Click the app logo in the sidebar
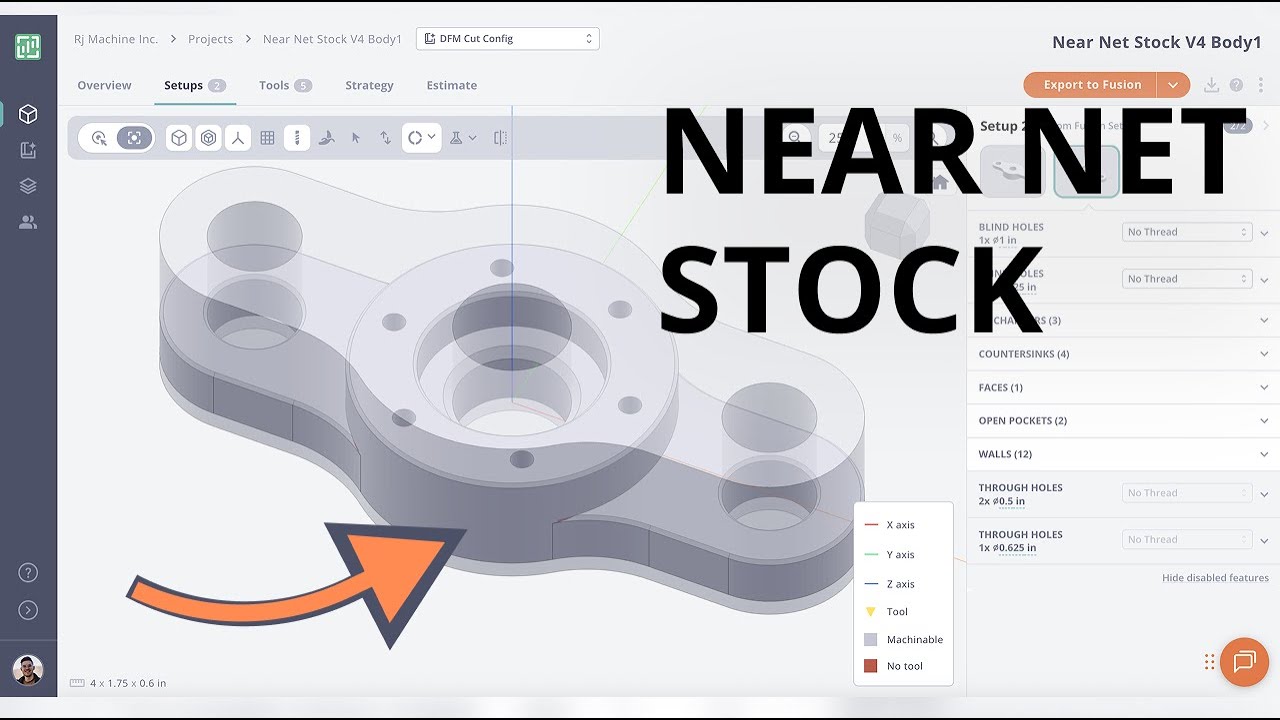Image resolution: width=1280 pixels, height=720 pixels. (28, 47)
